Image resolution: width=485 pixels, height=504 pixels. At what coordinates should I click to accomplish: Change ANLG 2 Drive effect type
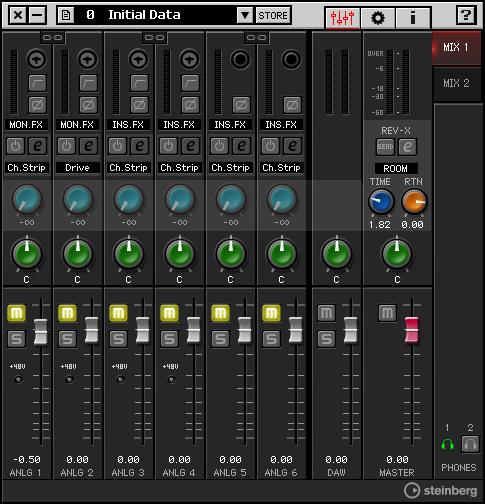pos(78,168)
